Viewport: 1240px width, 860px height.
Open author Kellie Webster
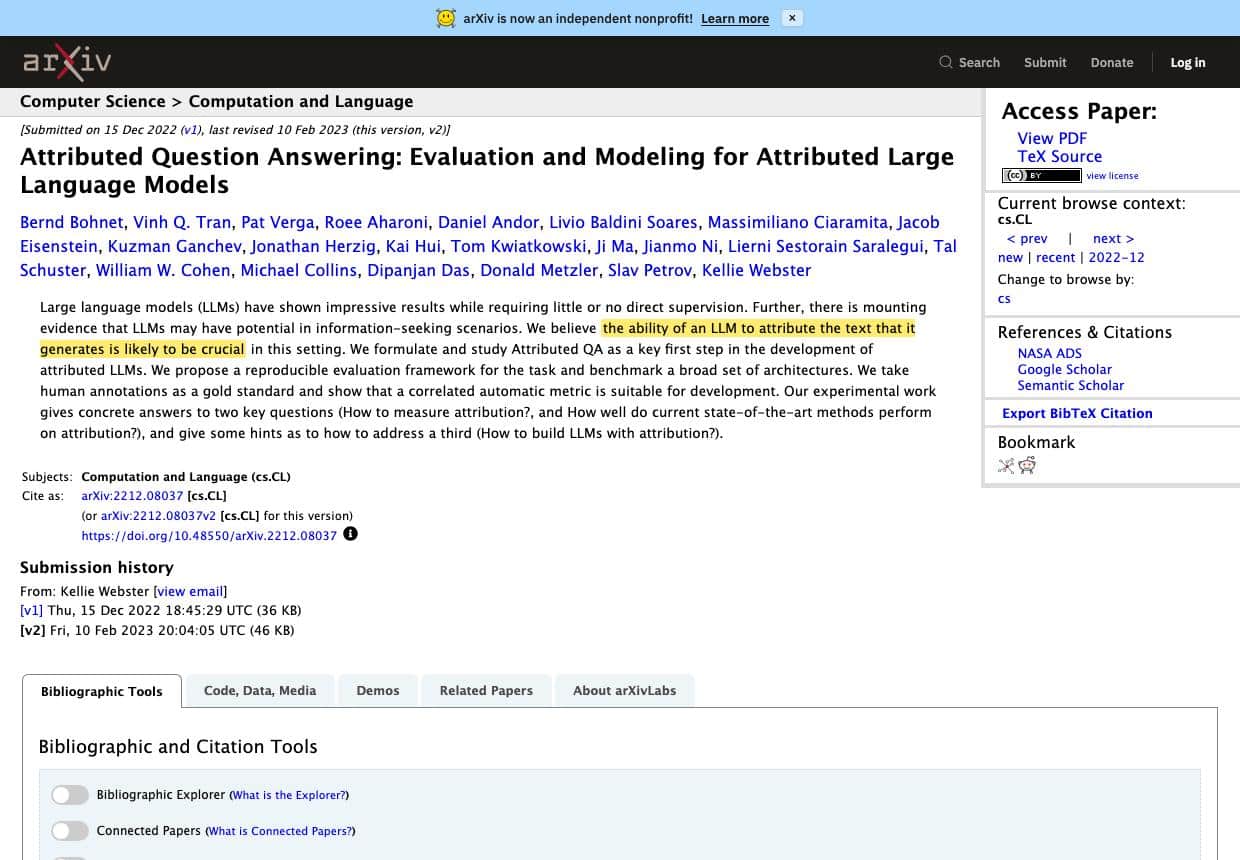tap(756, 270)
